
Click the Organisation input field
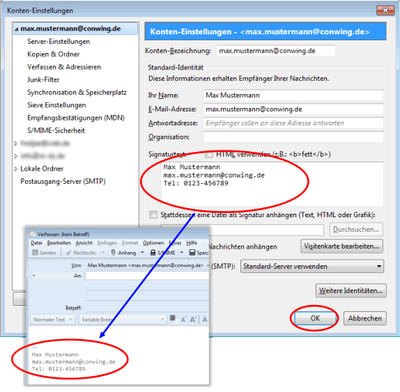[293, 137]
